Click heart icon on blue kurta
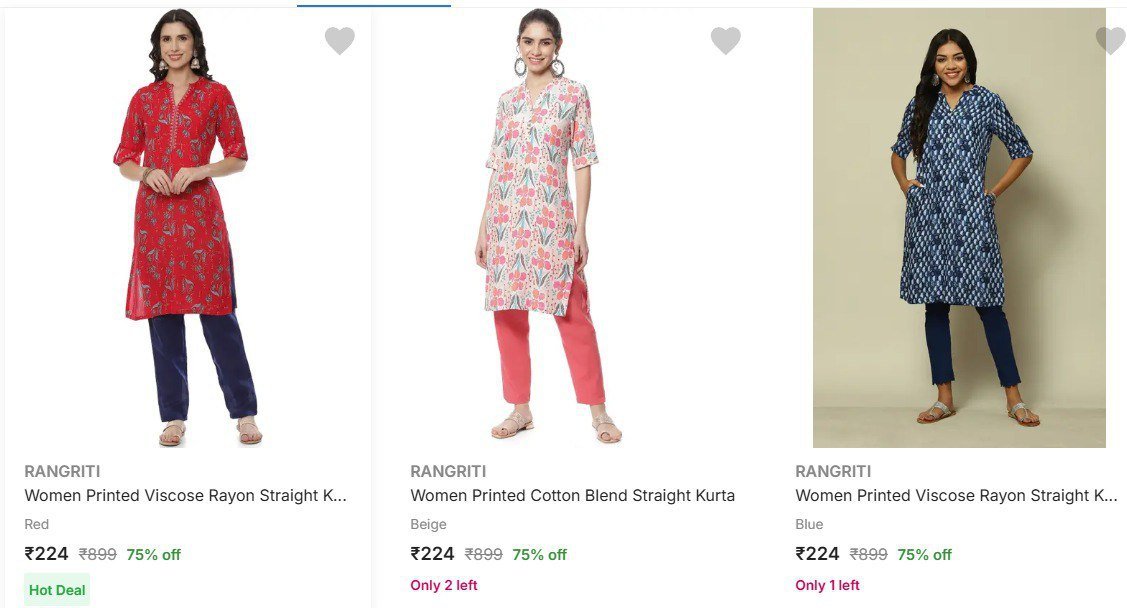This screenshot has width=1127, height=608. tap(1110, 41)
